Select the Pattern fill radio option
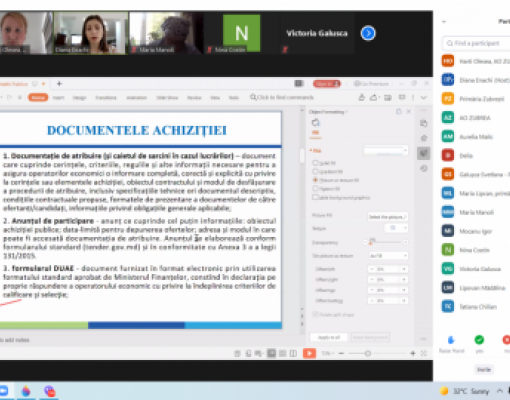This screenshot has height=400, width=510. coord(315,189)
